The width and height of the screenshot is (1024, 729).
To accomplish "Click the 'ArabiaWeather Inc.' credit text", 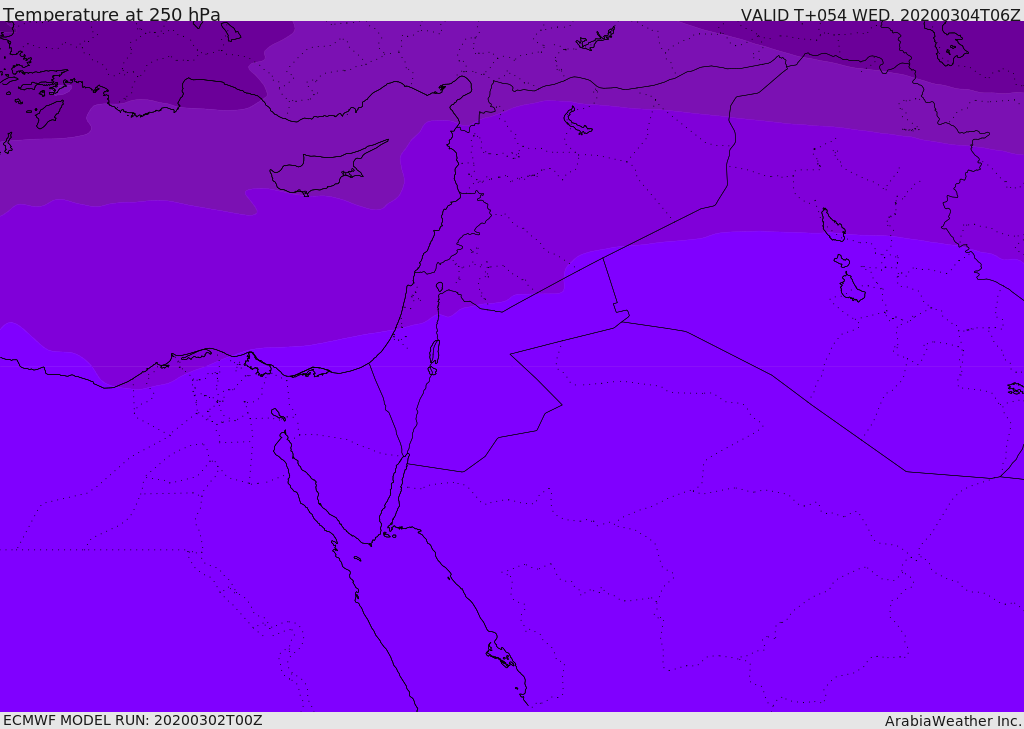I will coord(953,721).
